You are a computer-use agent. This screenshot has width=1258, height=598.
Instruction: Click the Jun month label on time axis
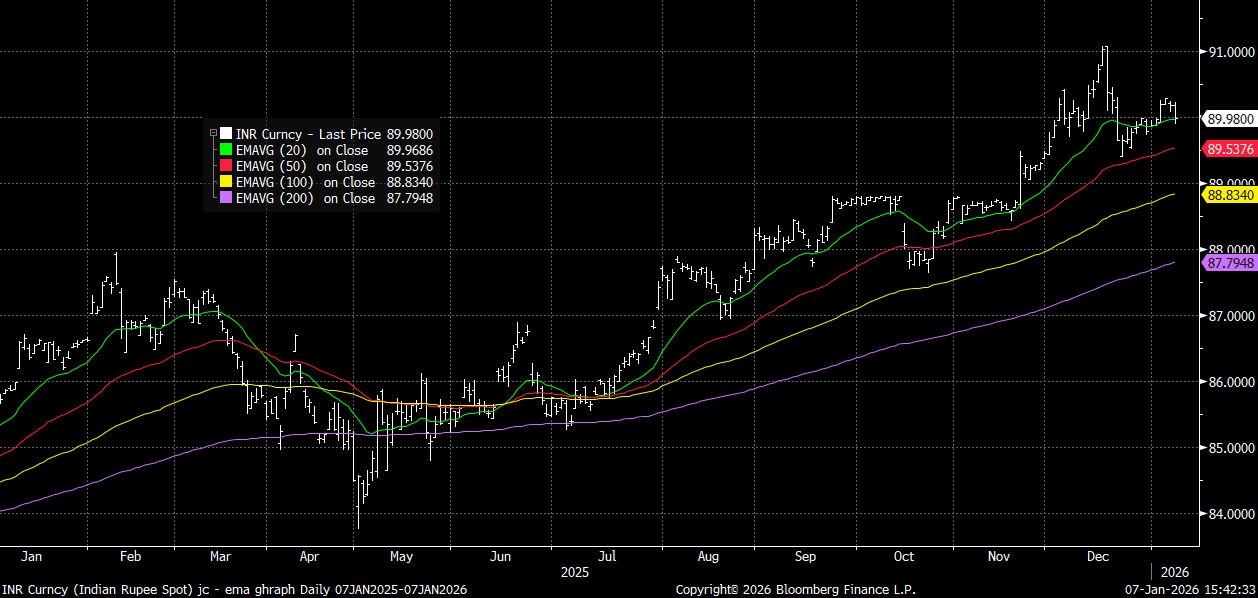501,556
